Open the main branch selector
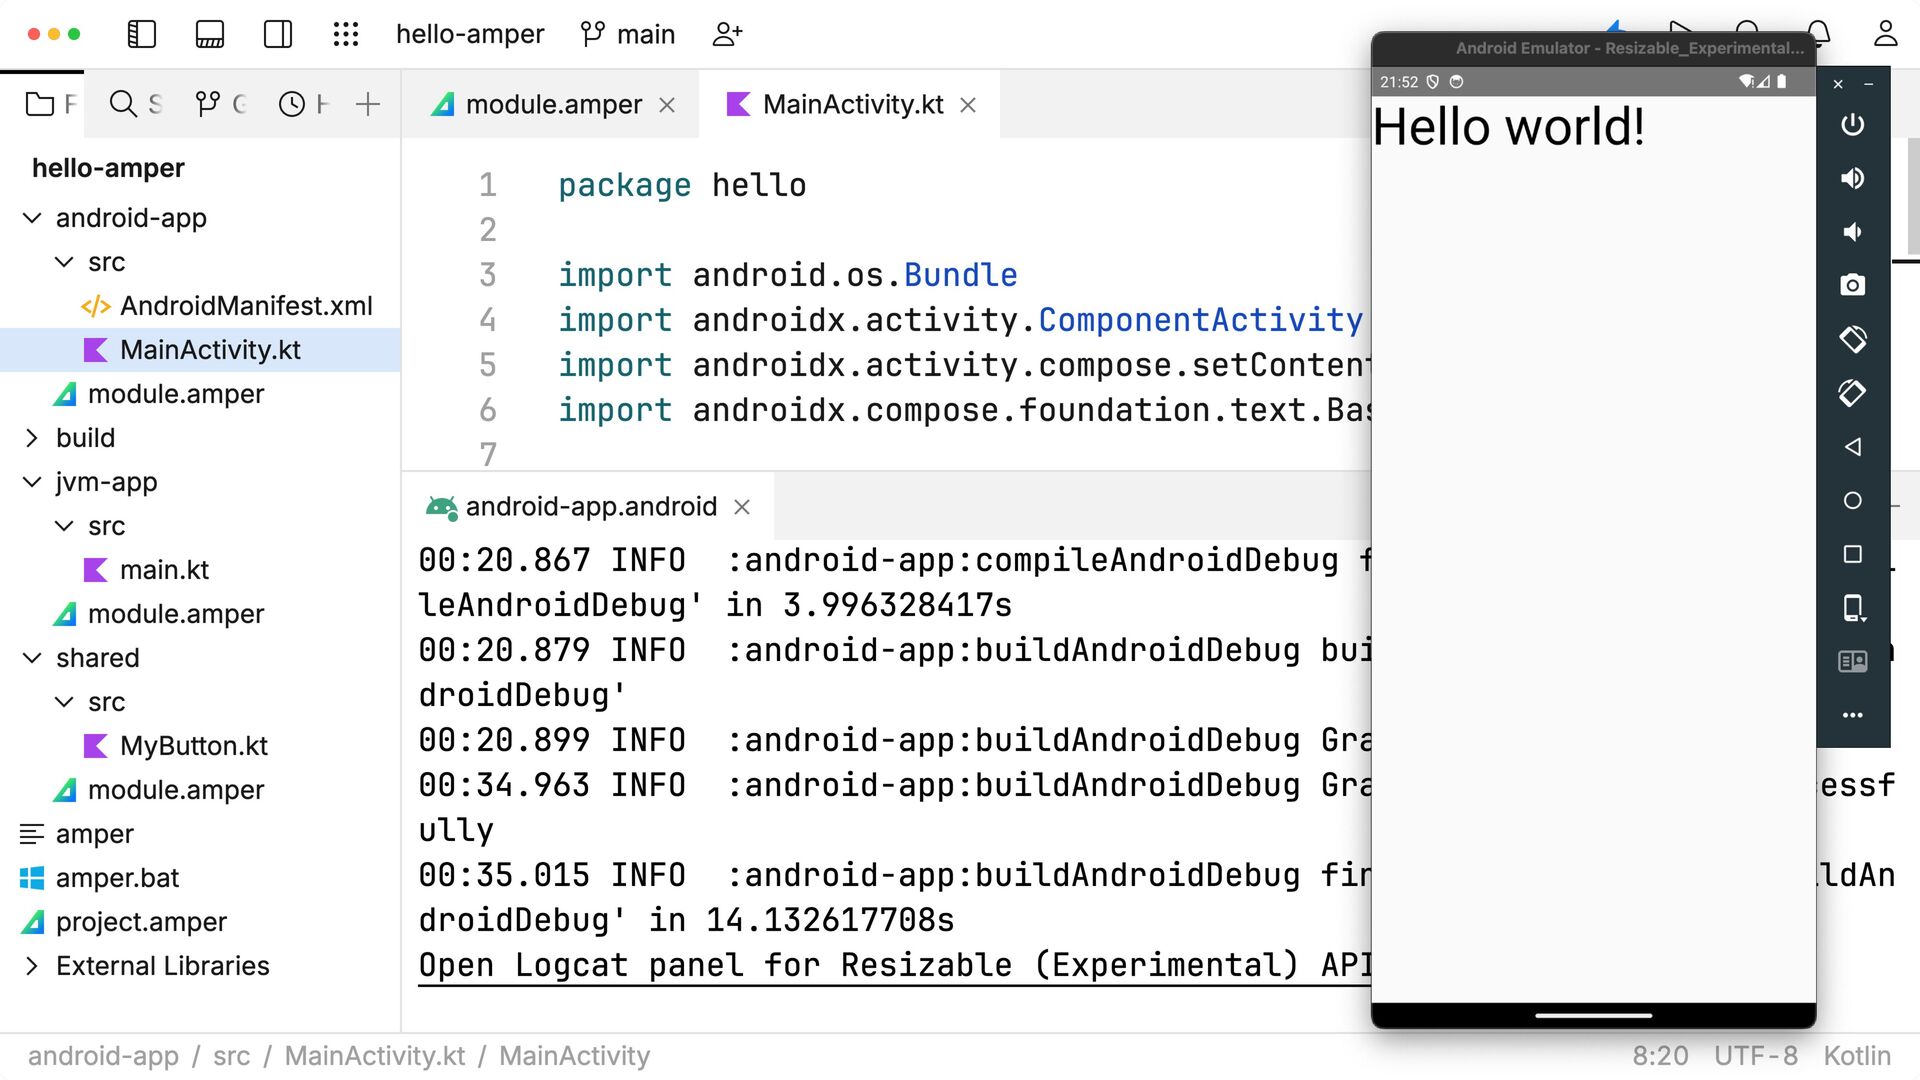Image resolution: width=1920 pixels, height=1080 pixels. click(x=628, y=34)
